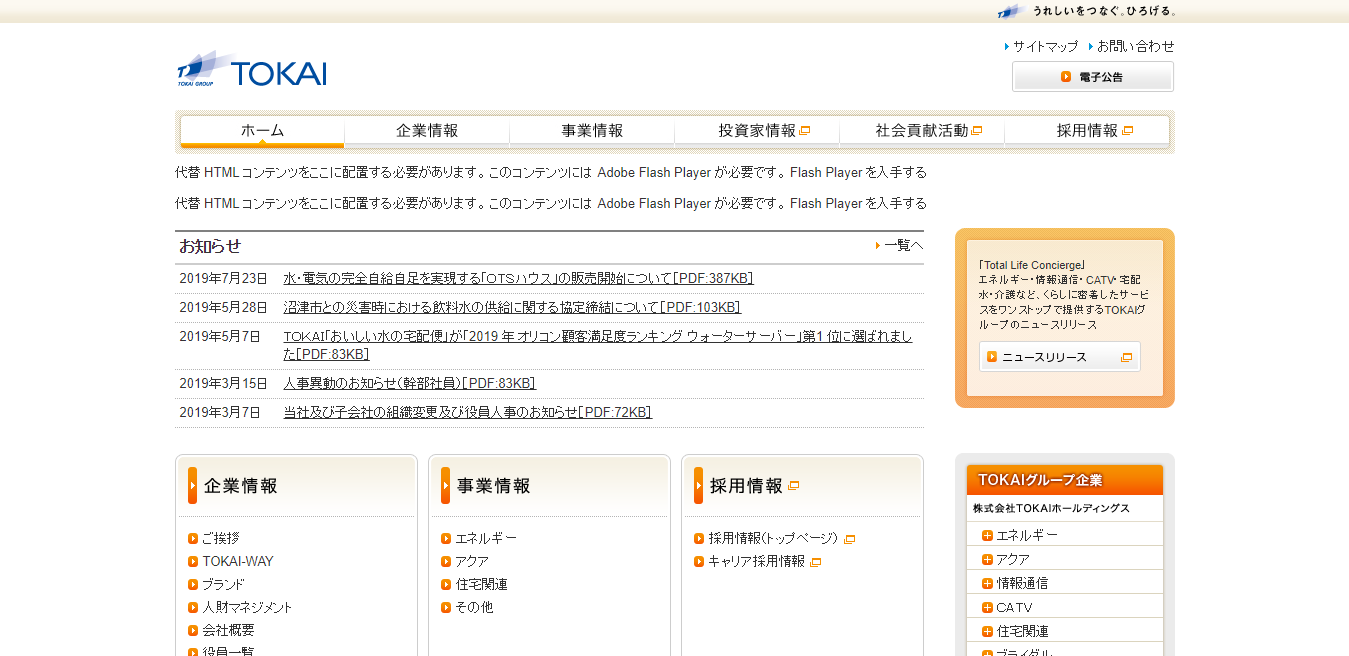Select the 企業情報 navigation tab
The width and height of the screenshot is (1349, 656).
click(427, 131)
